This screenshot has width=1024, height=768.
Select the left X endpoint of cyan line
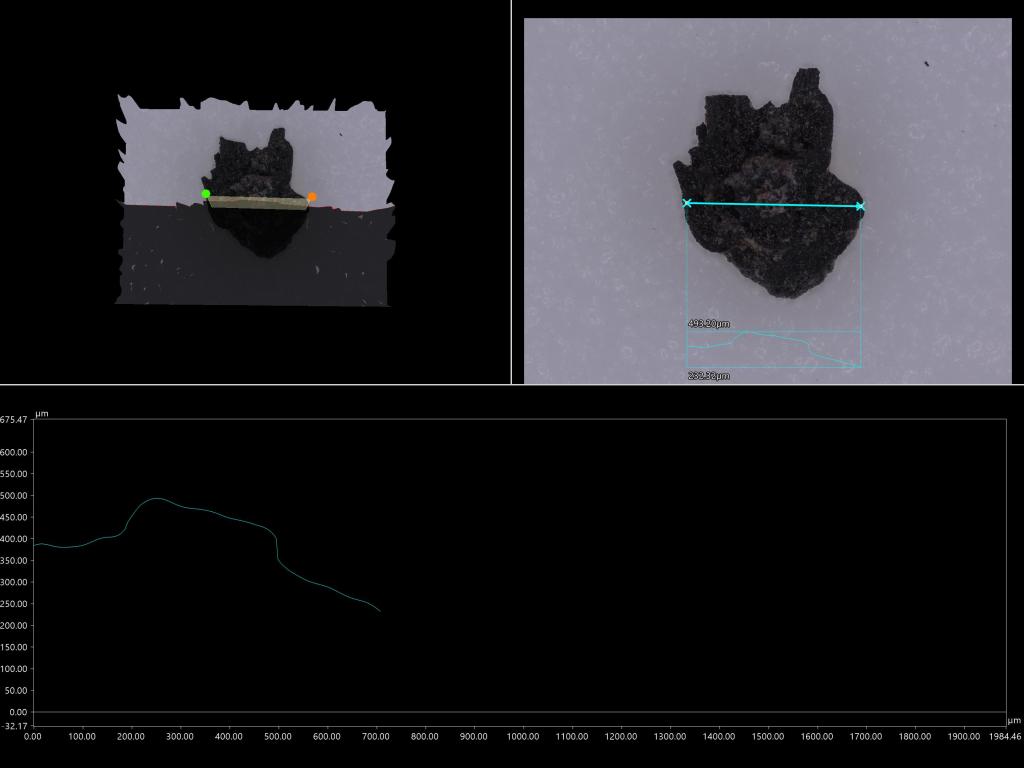(x=687, y=203)
